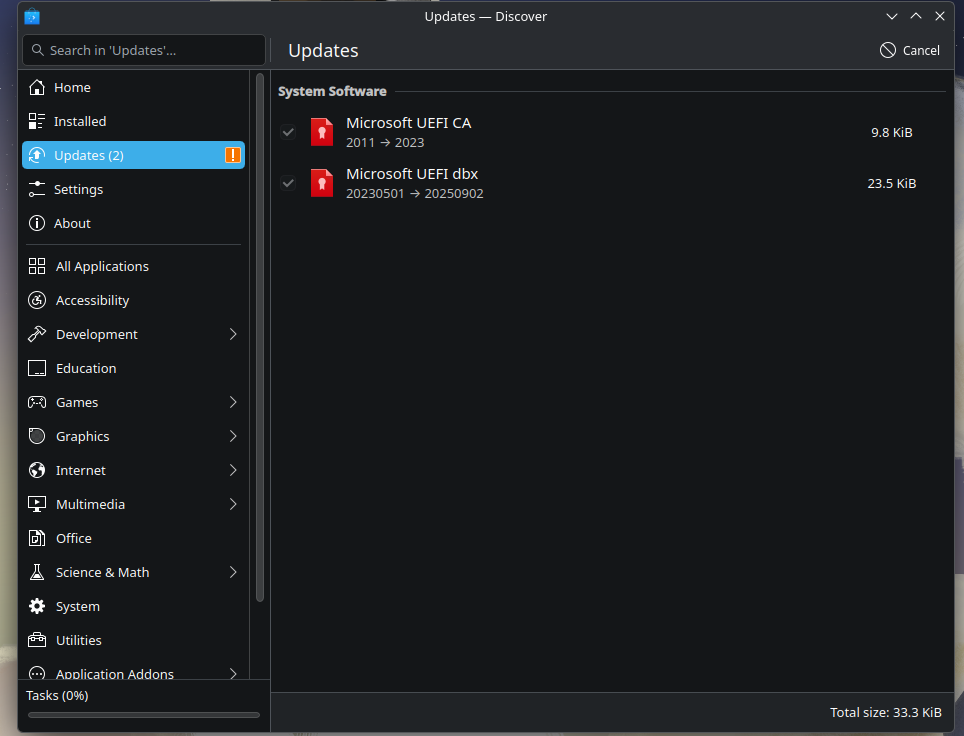This screenshot has width=964, height=736.
Task: Click the Discover app icon in title bar
Action: (x=32, y=17)
